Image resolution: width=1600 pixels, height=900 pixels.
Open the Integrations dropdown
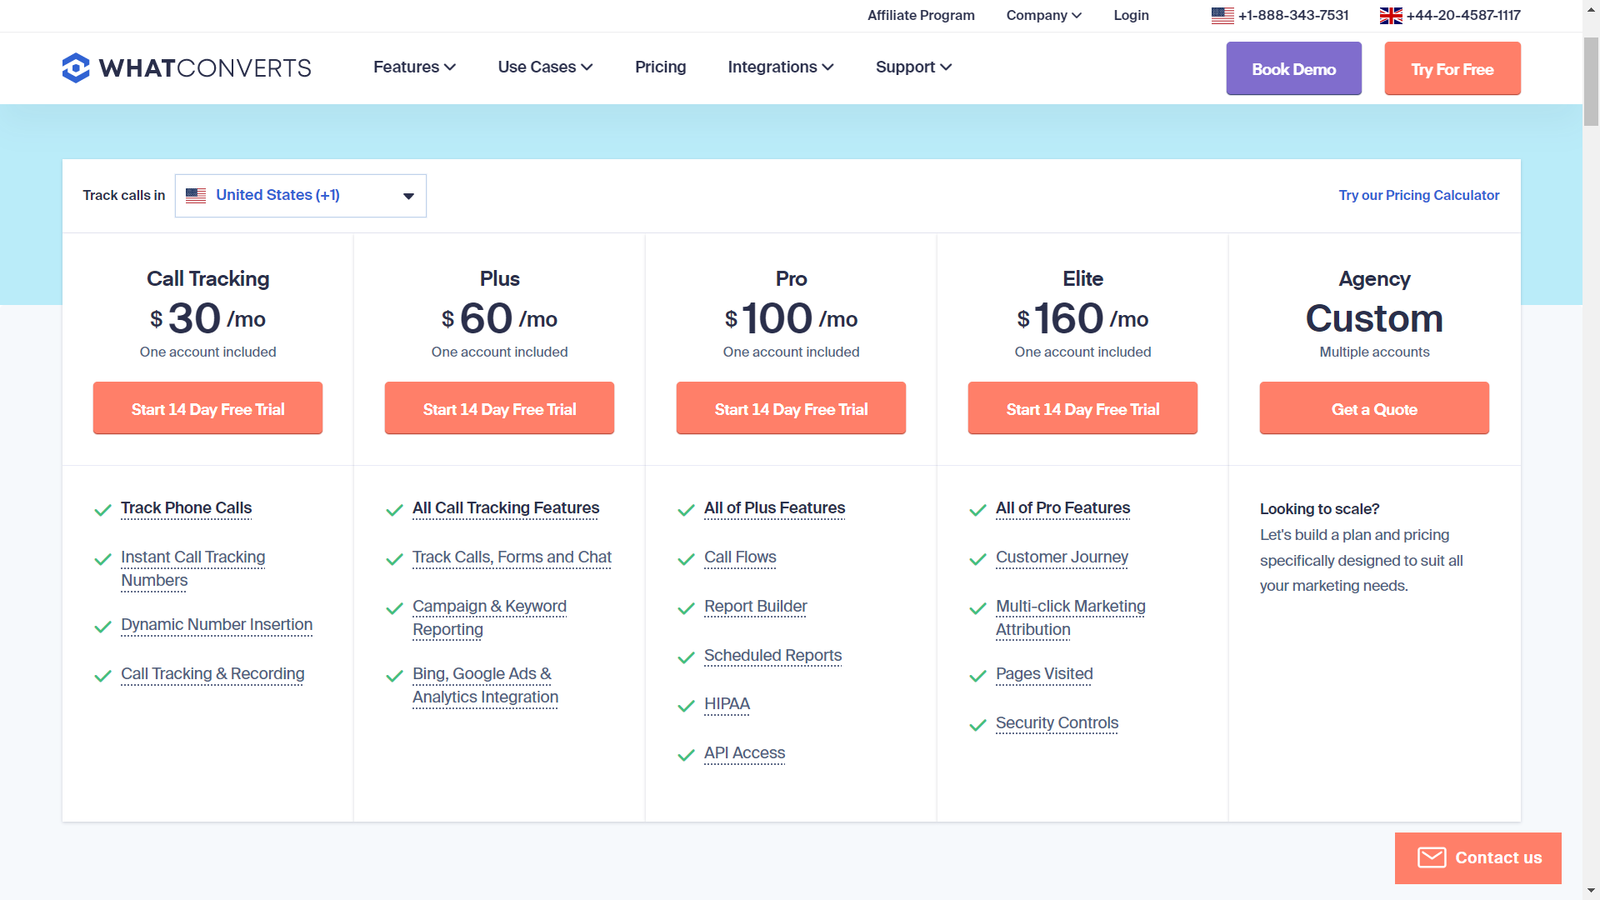click(x=780, y=67)
